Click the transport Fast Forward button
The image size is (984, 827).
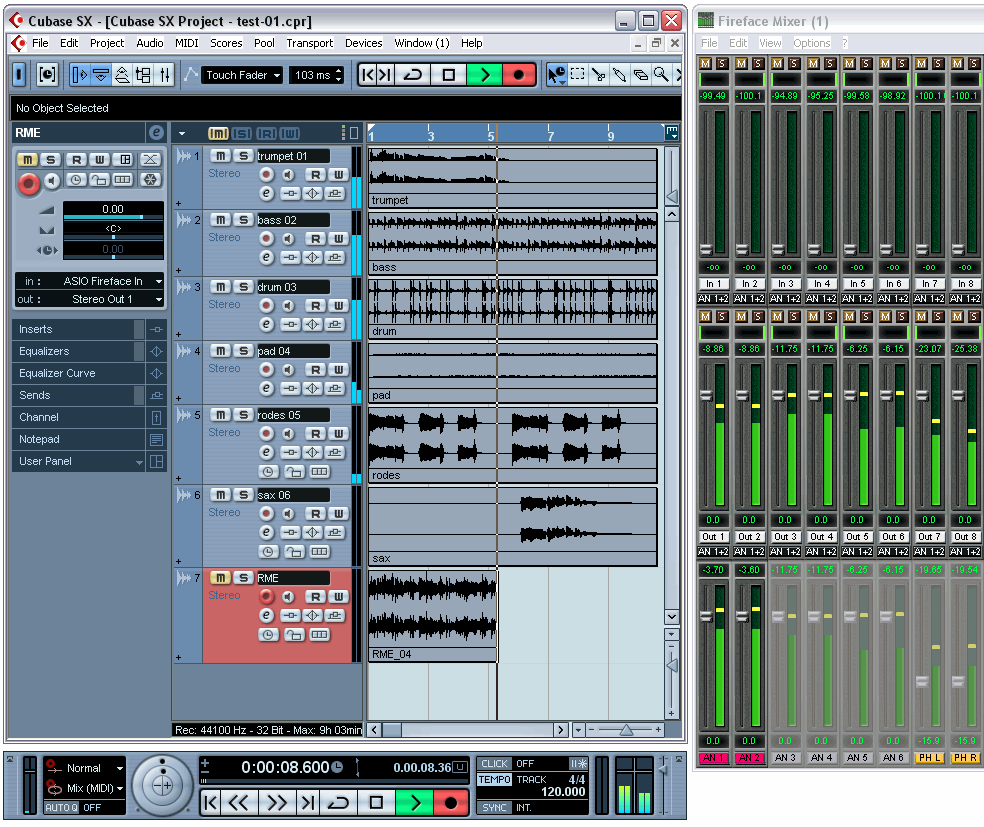click(x=276, y=803)
